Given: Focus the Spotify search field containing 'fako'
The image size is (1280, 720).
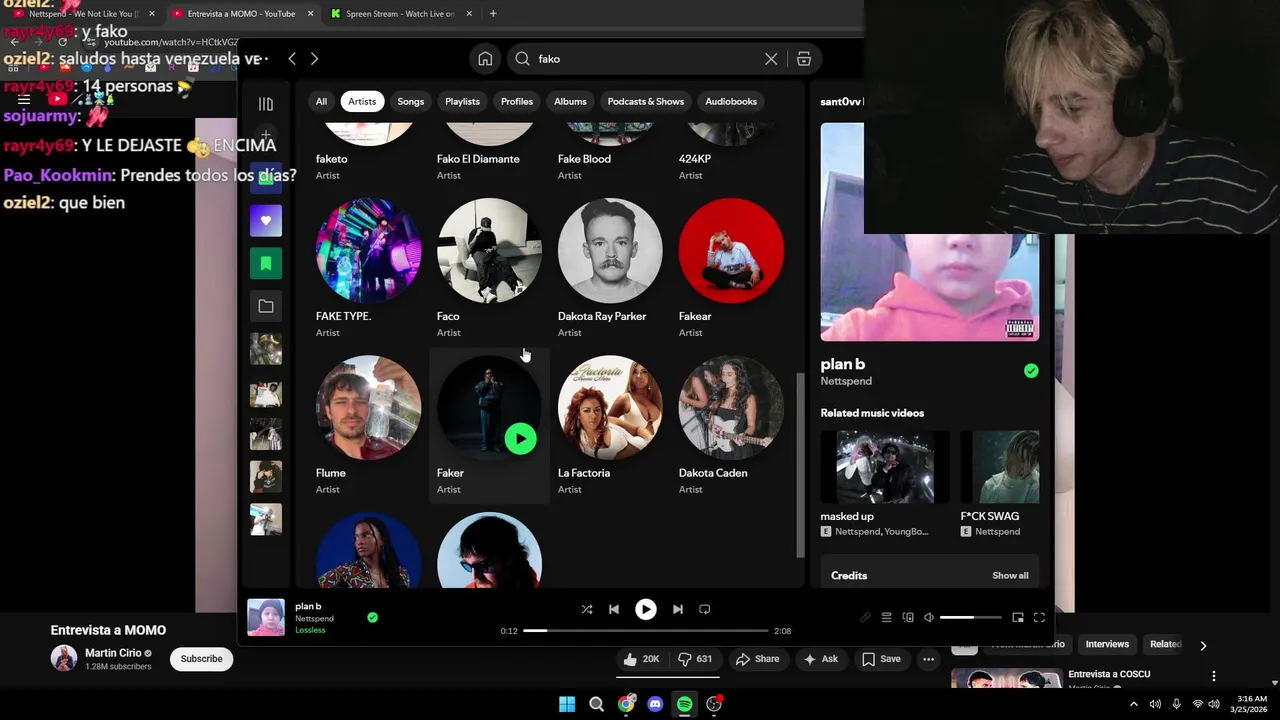Looking at the screenshot, I should (x=646, y=59).
